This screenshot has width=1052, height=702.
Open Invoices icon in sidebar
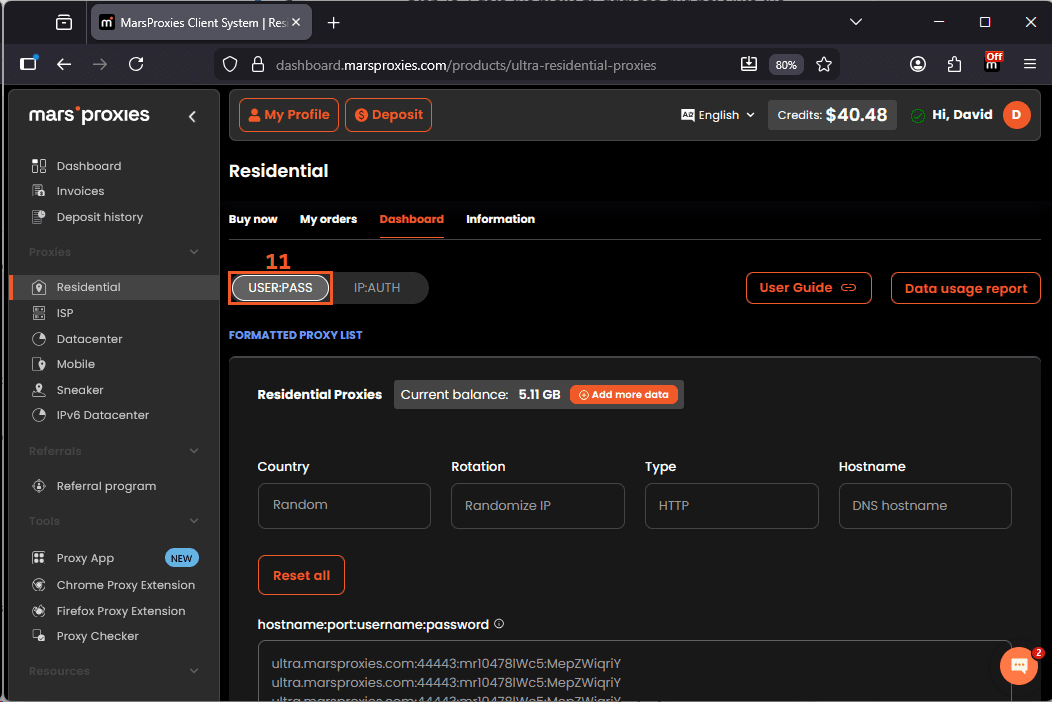(x=39, y=191)
